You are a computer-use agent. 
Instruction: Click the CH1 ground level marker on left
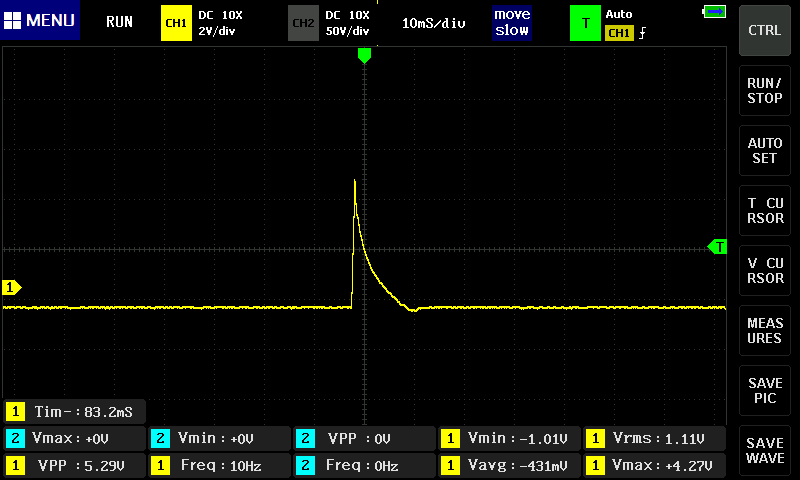click(12, 288)
